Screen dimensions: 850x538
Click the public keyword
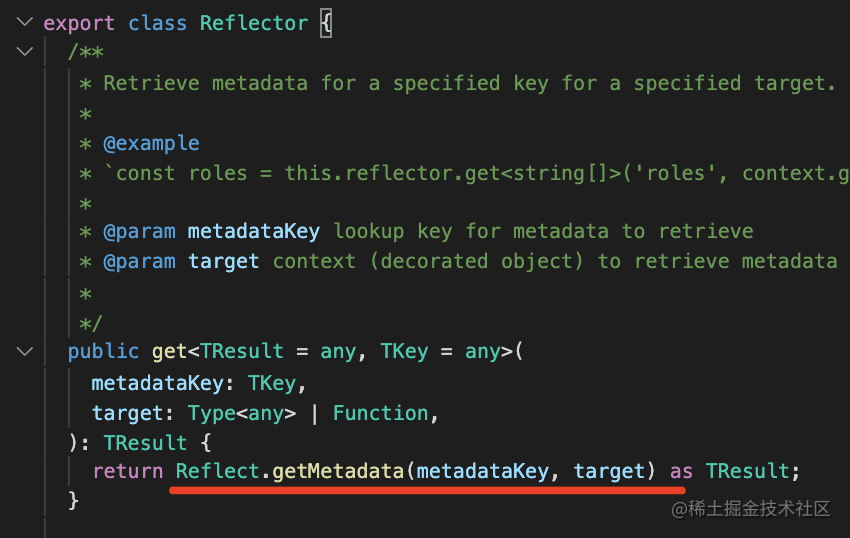tap(104, 351)
